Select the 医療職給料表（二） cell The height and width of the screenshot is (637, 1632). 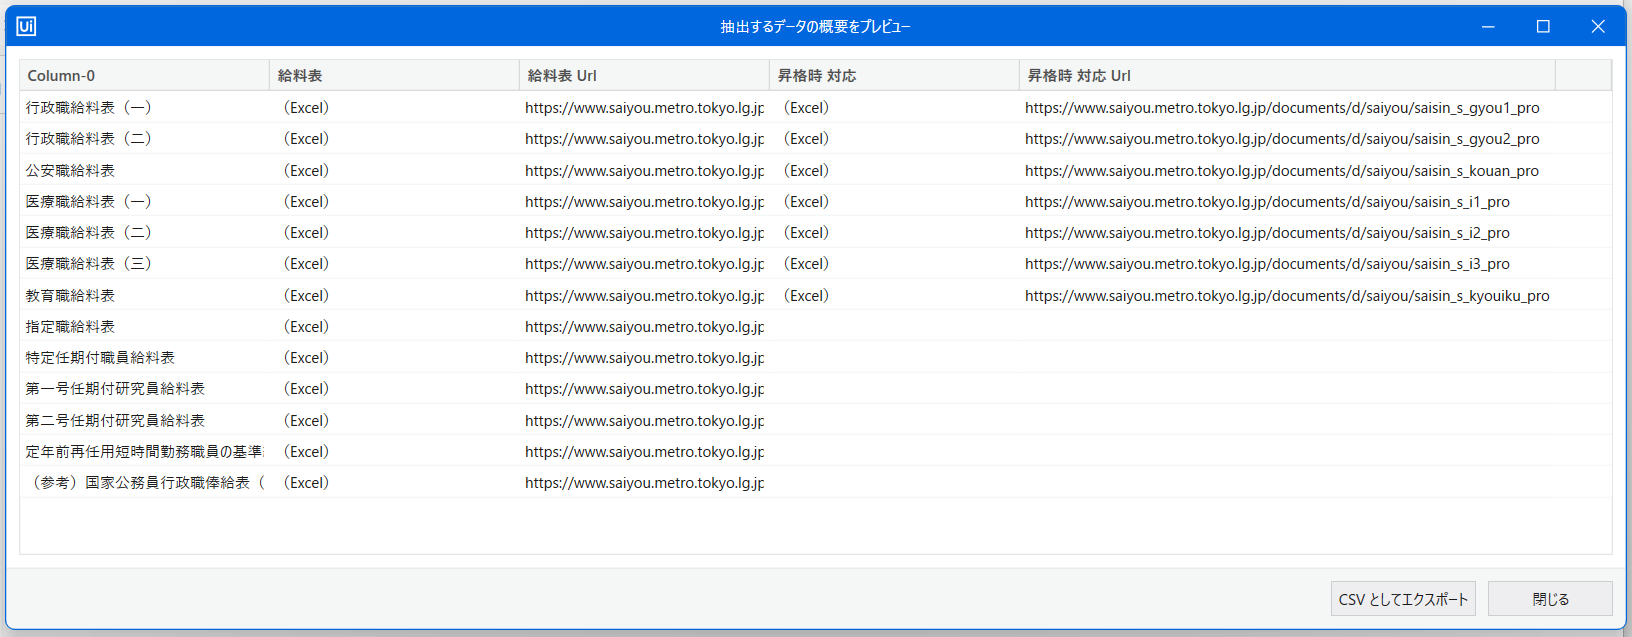144,233
